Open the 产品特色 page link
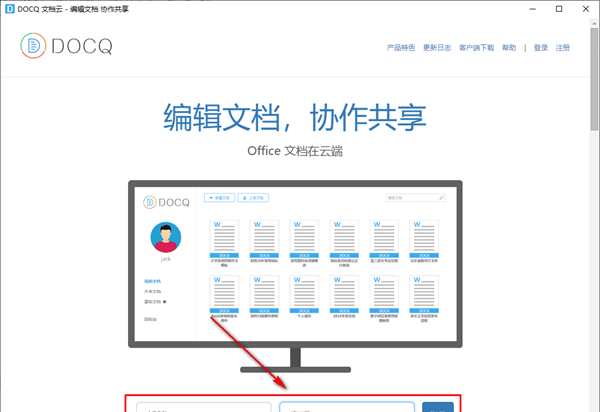 point(401,47)
